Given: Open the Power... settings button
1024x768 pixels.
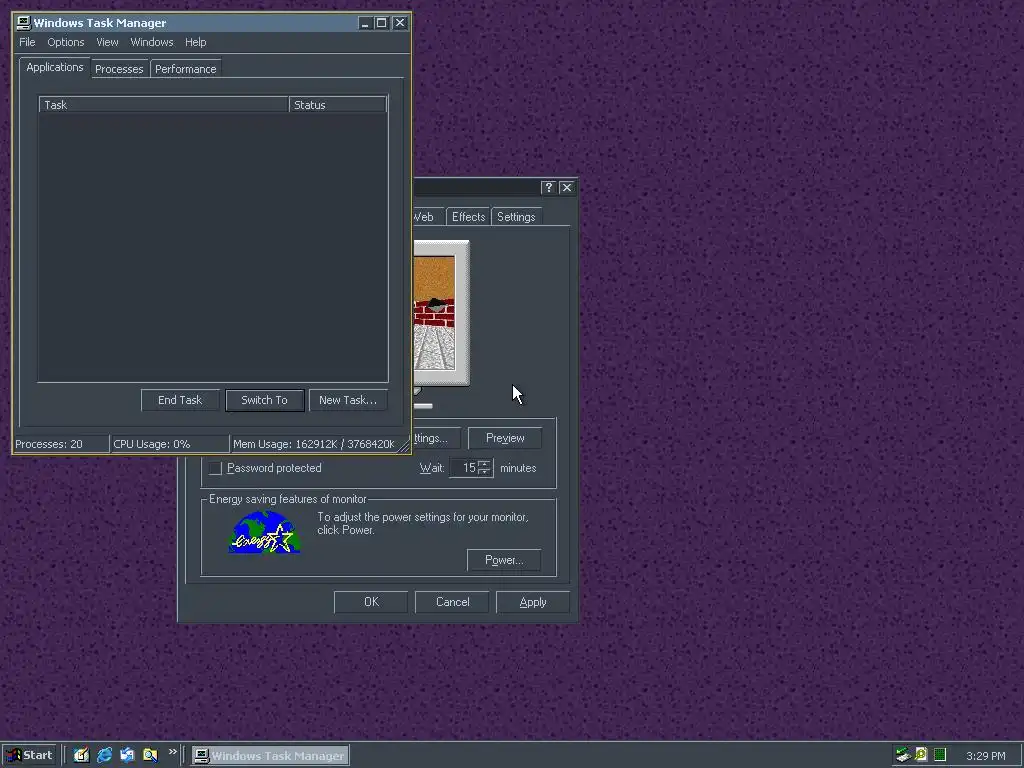Looking at the screenshot, I should coord(504,560).
